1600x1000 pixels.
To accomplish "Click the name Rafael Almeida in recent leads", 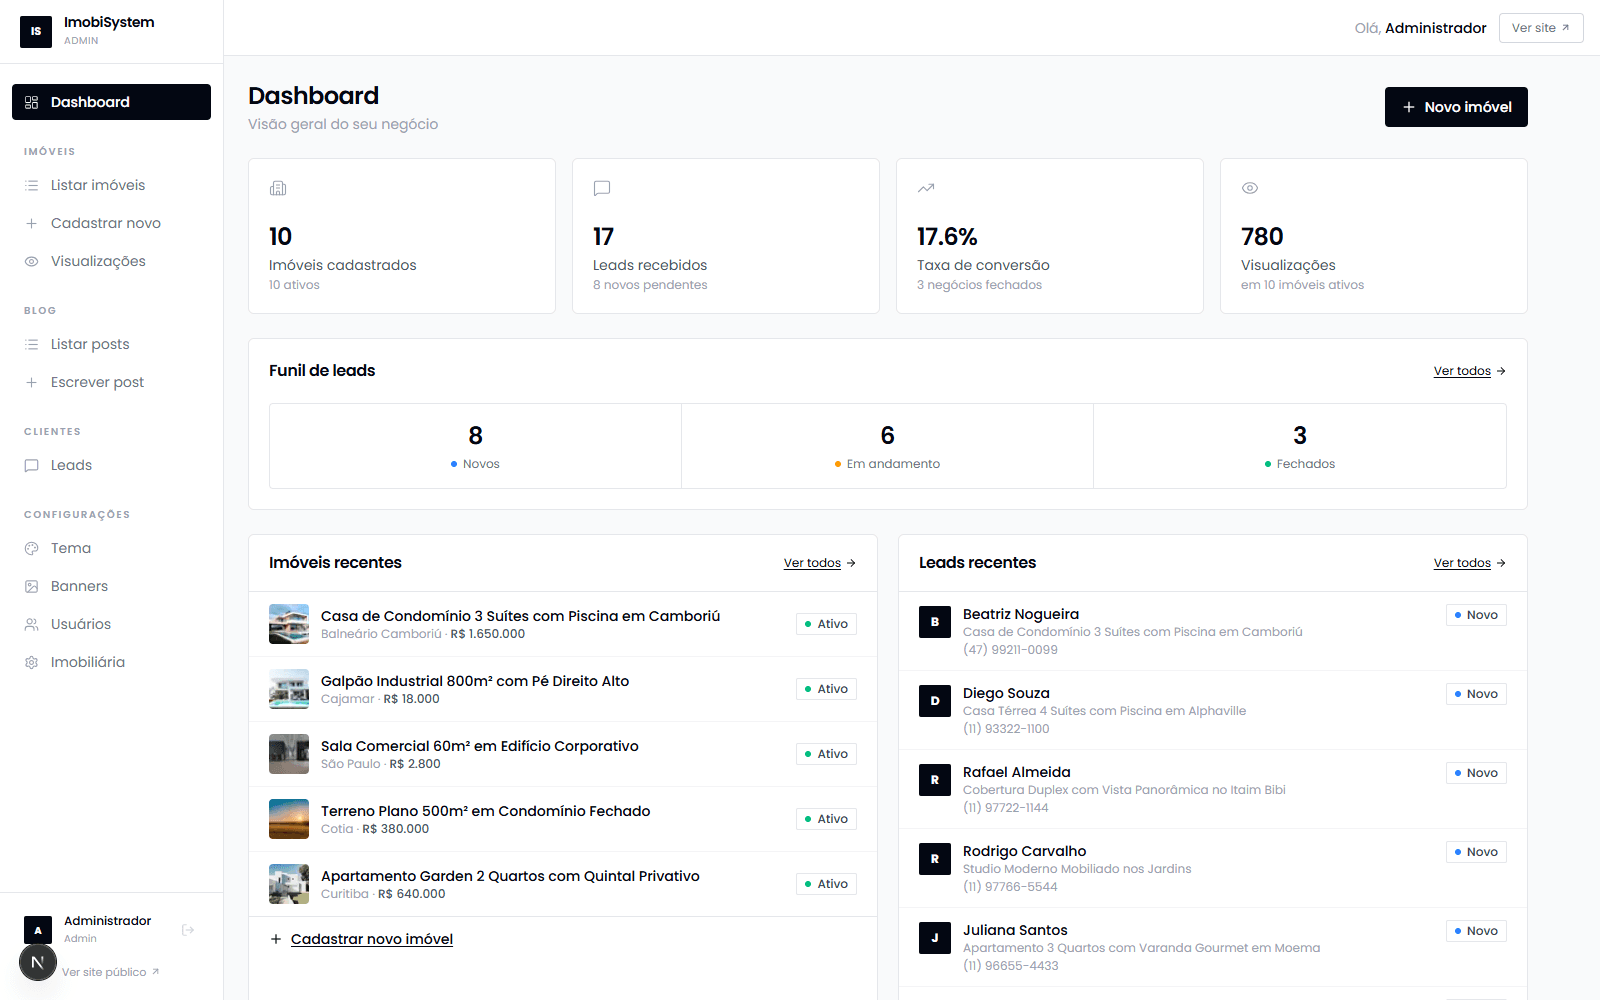I will coord(1017,772).
